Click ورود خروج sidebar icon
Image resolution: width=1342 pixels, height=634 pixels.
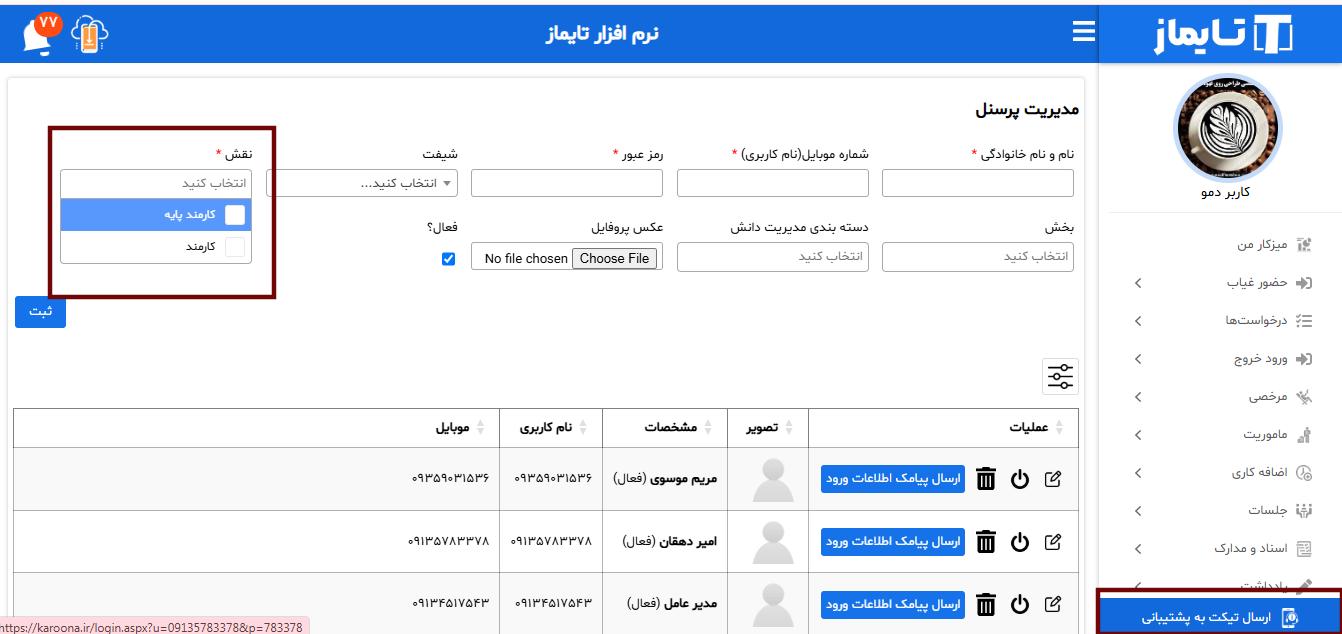click(x=1303, y=359)
